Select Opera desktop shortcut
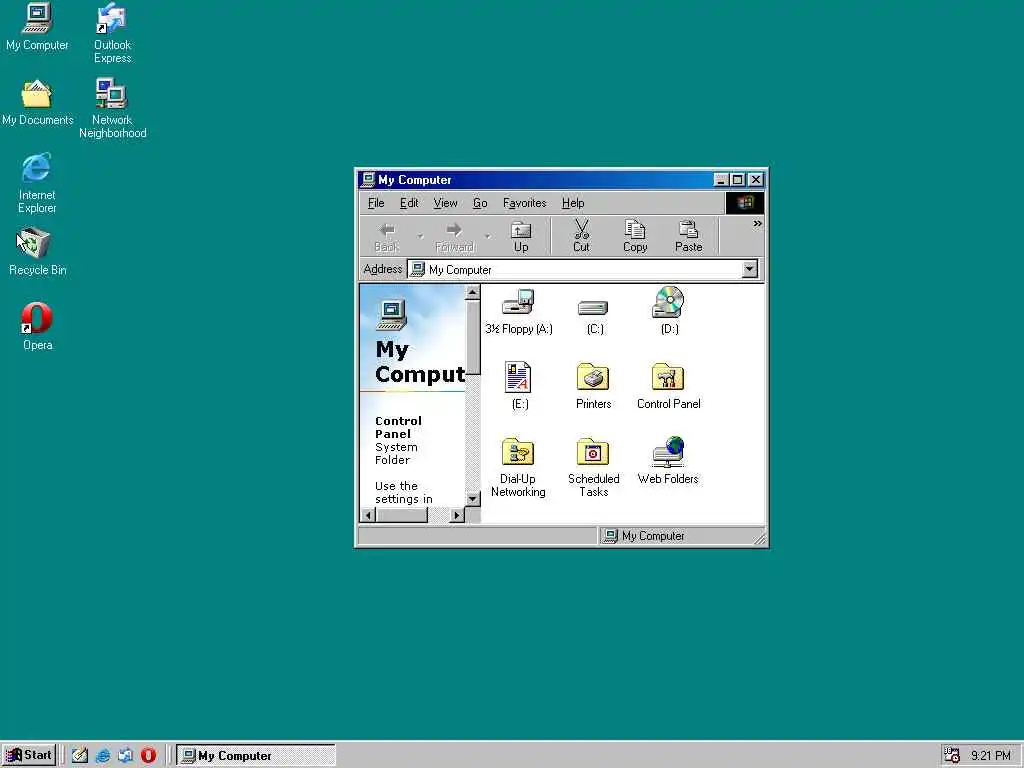 click(37, 327)
